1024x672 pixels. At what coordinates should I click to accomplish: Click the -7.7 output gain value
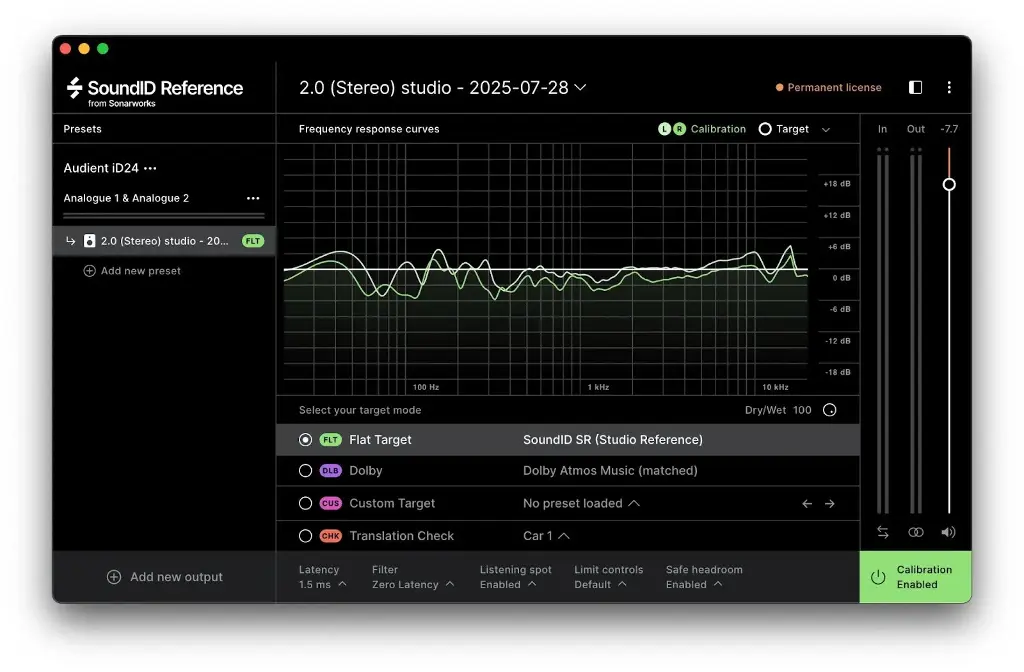click(949, 129)
